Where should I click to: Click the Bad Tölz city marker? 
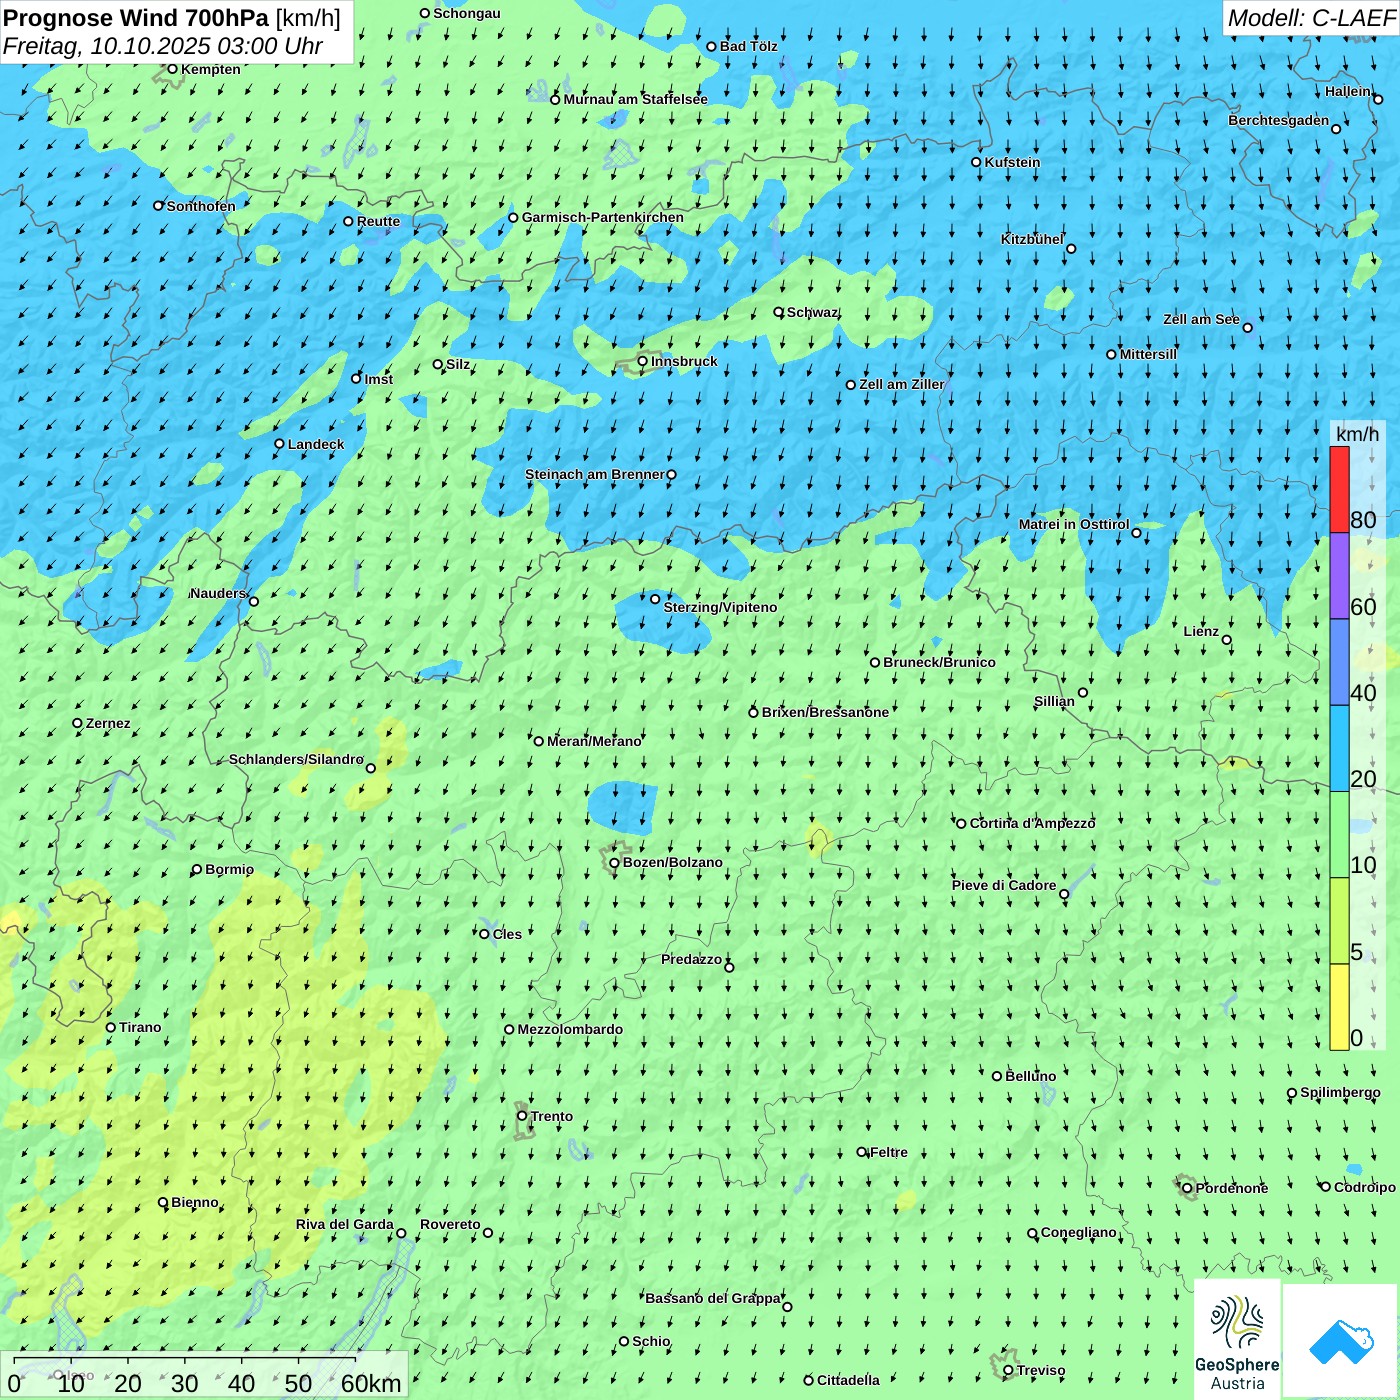tap(712, 46)
